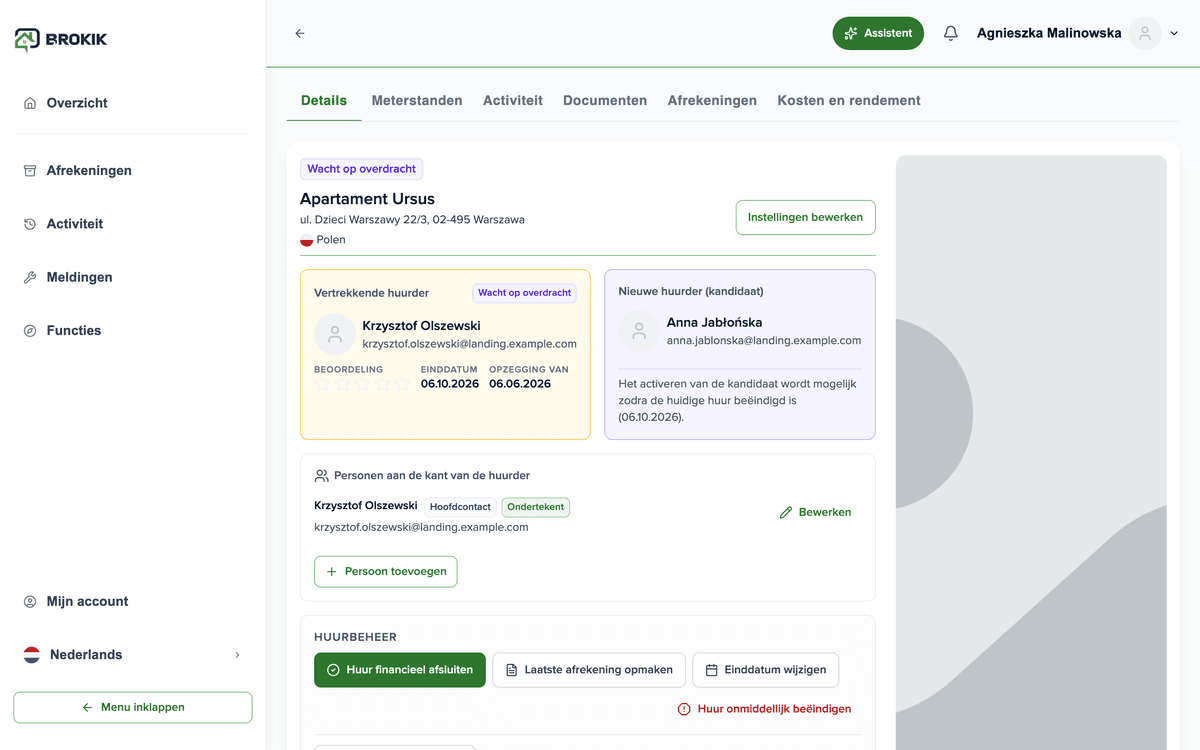1200x750 pixels.
Task: Click the Netherlands flag icon
Action: click(x=32, y=655)
